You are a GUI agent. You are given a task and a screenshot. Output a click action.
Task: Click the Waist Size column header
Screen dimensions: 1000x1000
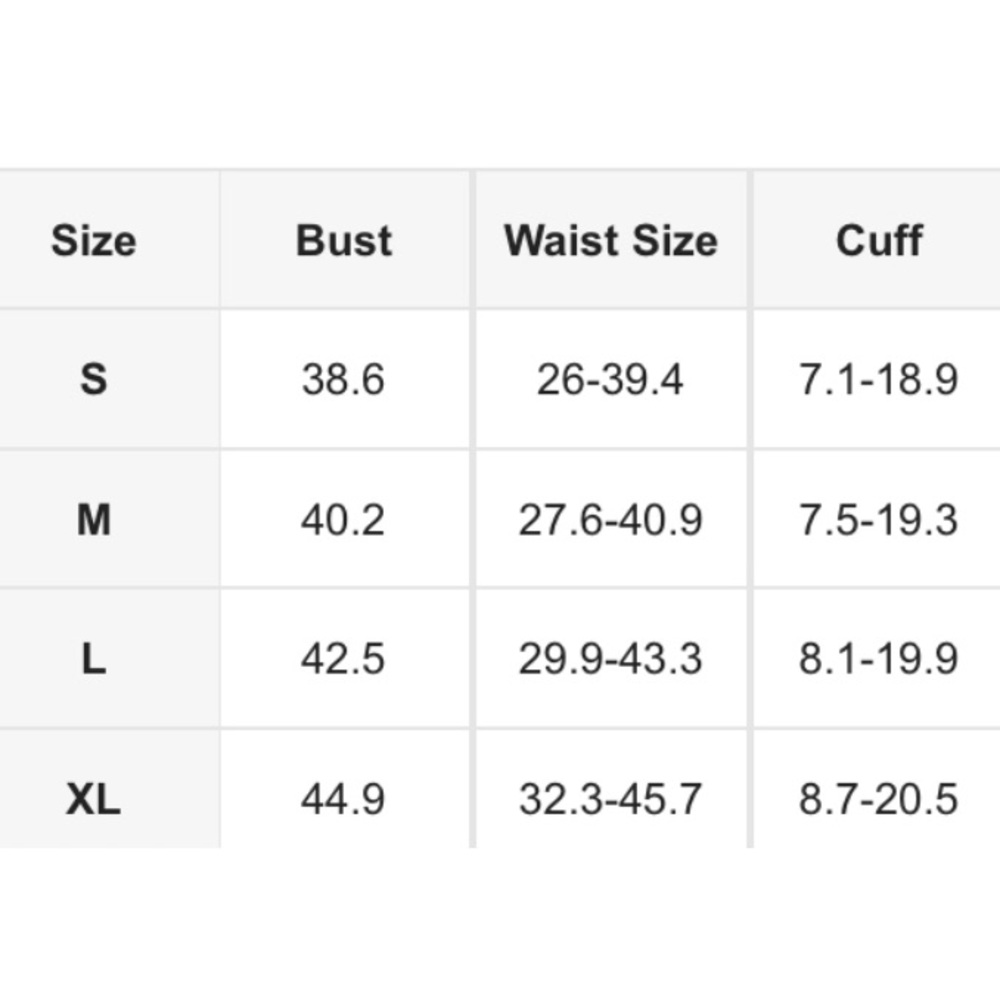(x=611, y=240)
